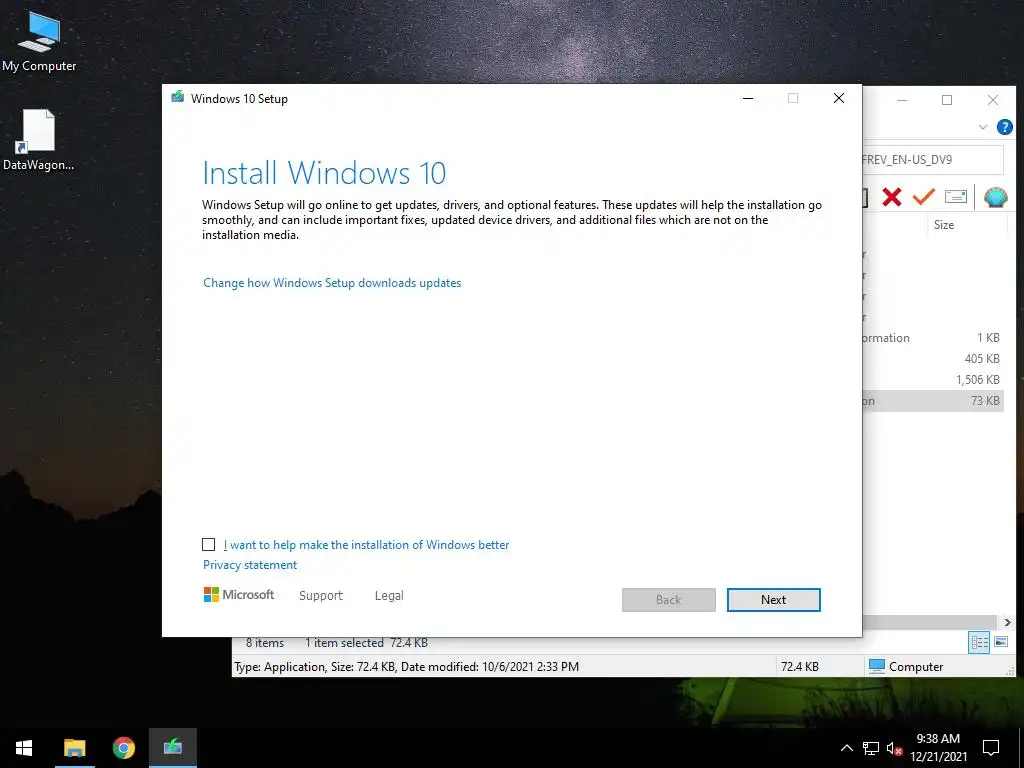
Task: Click the Windows 10 Setup title bar icon
Action: tap(177, 97)
